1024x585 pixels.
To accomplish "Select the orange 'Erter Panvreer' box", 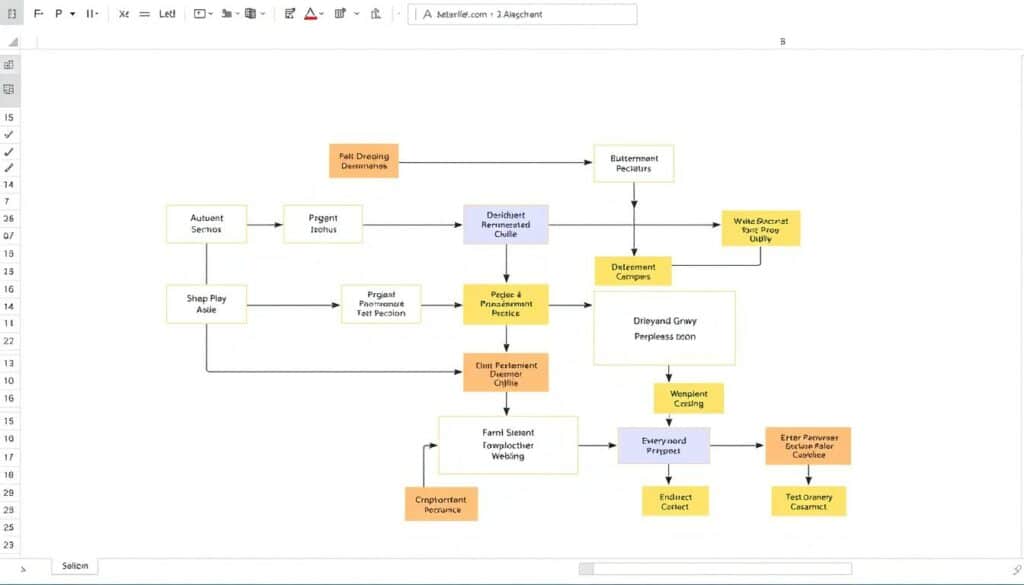I will pyautogui.click(x=808, y=445).
